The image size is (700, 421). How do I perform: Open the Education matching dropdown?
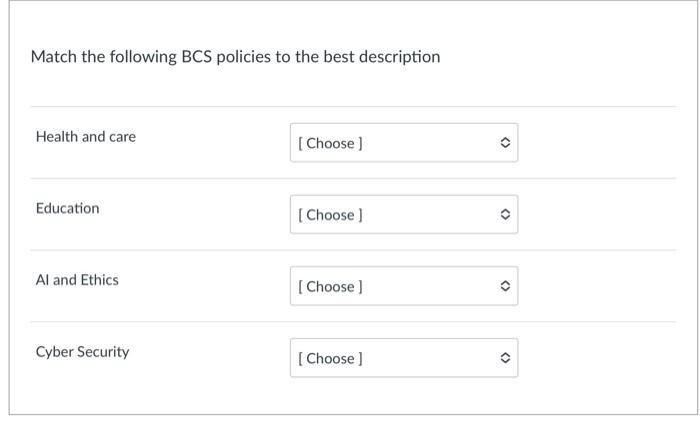point(404,215)
